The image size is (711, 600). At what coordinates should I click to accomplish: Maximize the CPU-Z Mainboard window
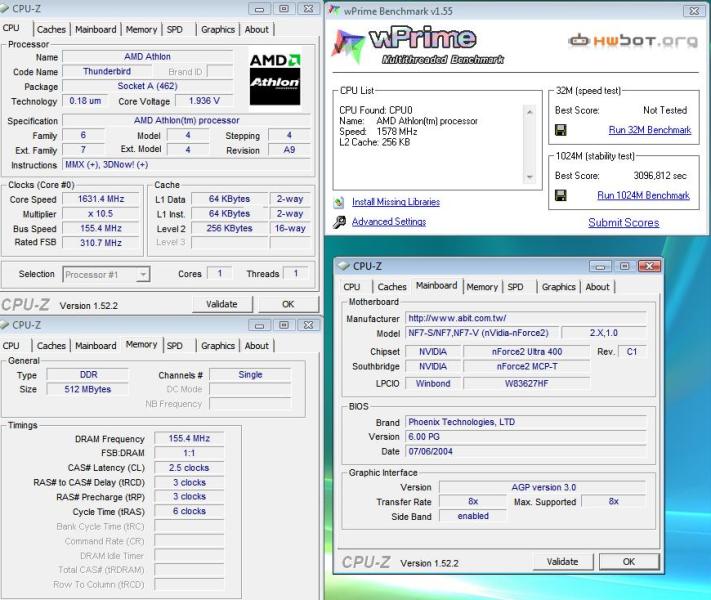click(x=624, y=266)
